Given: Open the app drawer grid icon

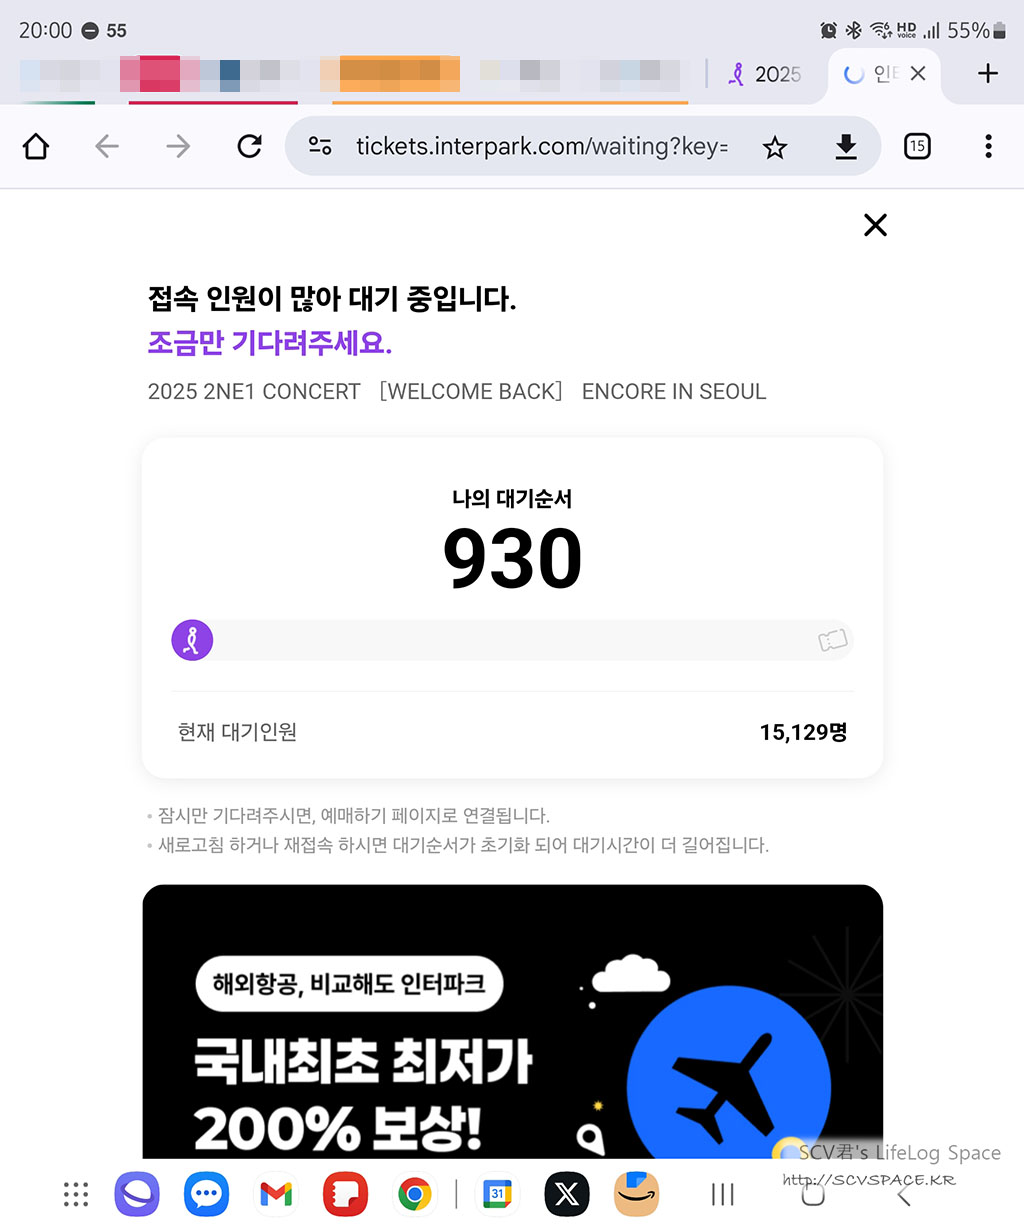Looking at the screenshot, I should (76, 1194).
